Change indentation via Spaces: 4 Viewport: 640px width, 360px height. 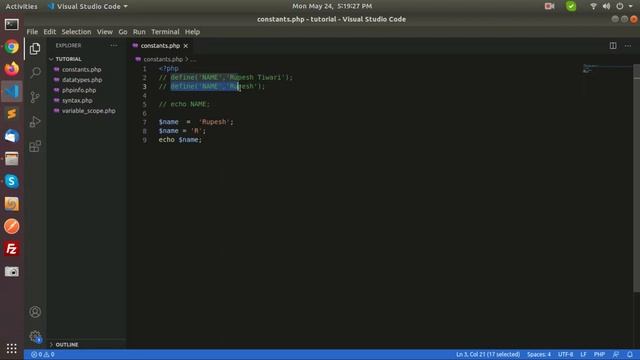click(539, 355)
